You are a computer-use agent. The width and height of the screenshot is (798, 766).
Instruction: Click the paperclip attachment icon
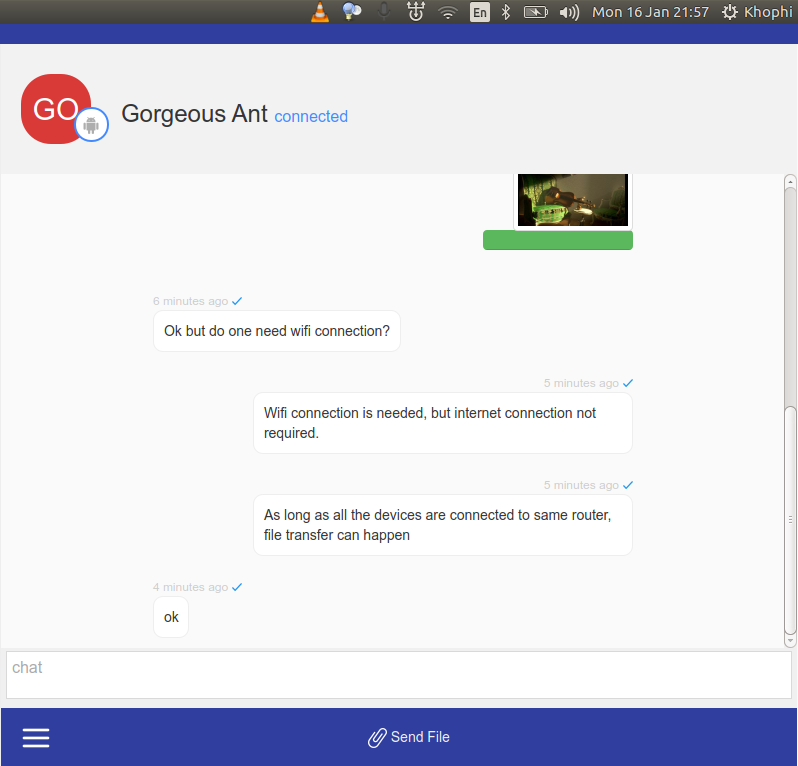(377, 738)
